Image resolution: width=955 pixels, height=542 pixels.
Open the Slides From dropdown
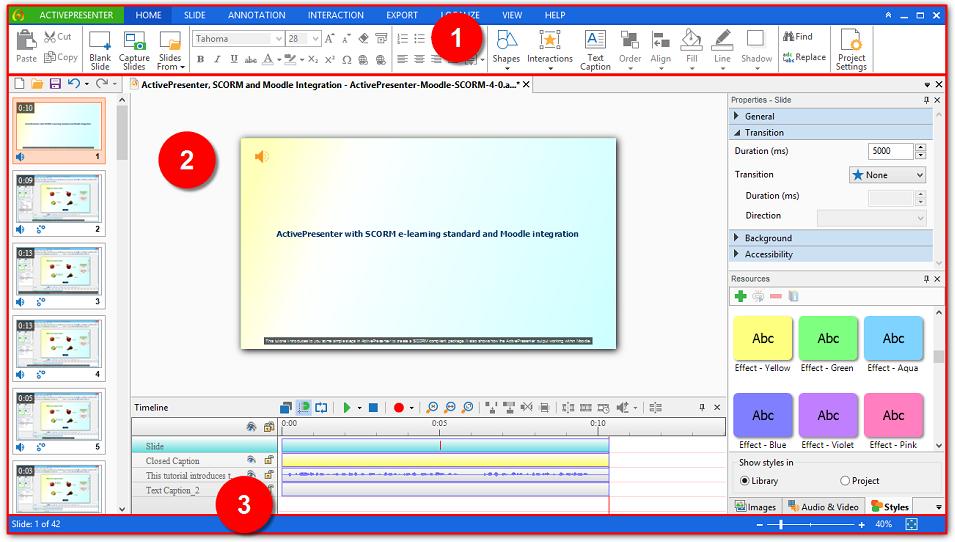170,50
